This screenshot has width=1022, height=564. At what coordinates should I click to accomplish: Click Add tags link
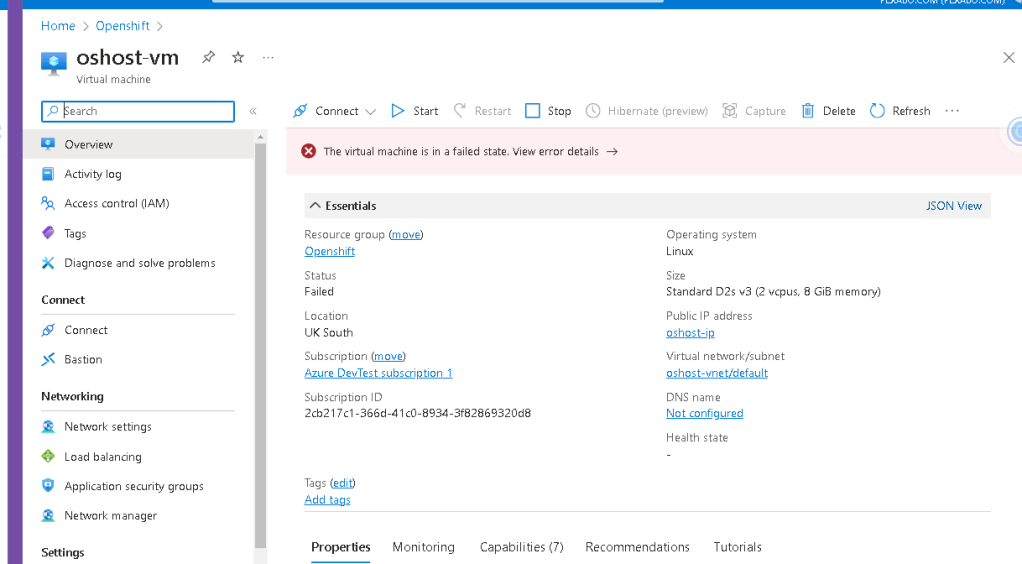[327, 499]
